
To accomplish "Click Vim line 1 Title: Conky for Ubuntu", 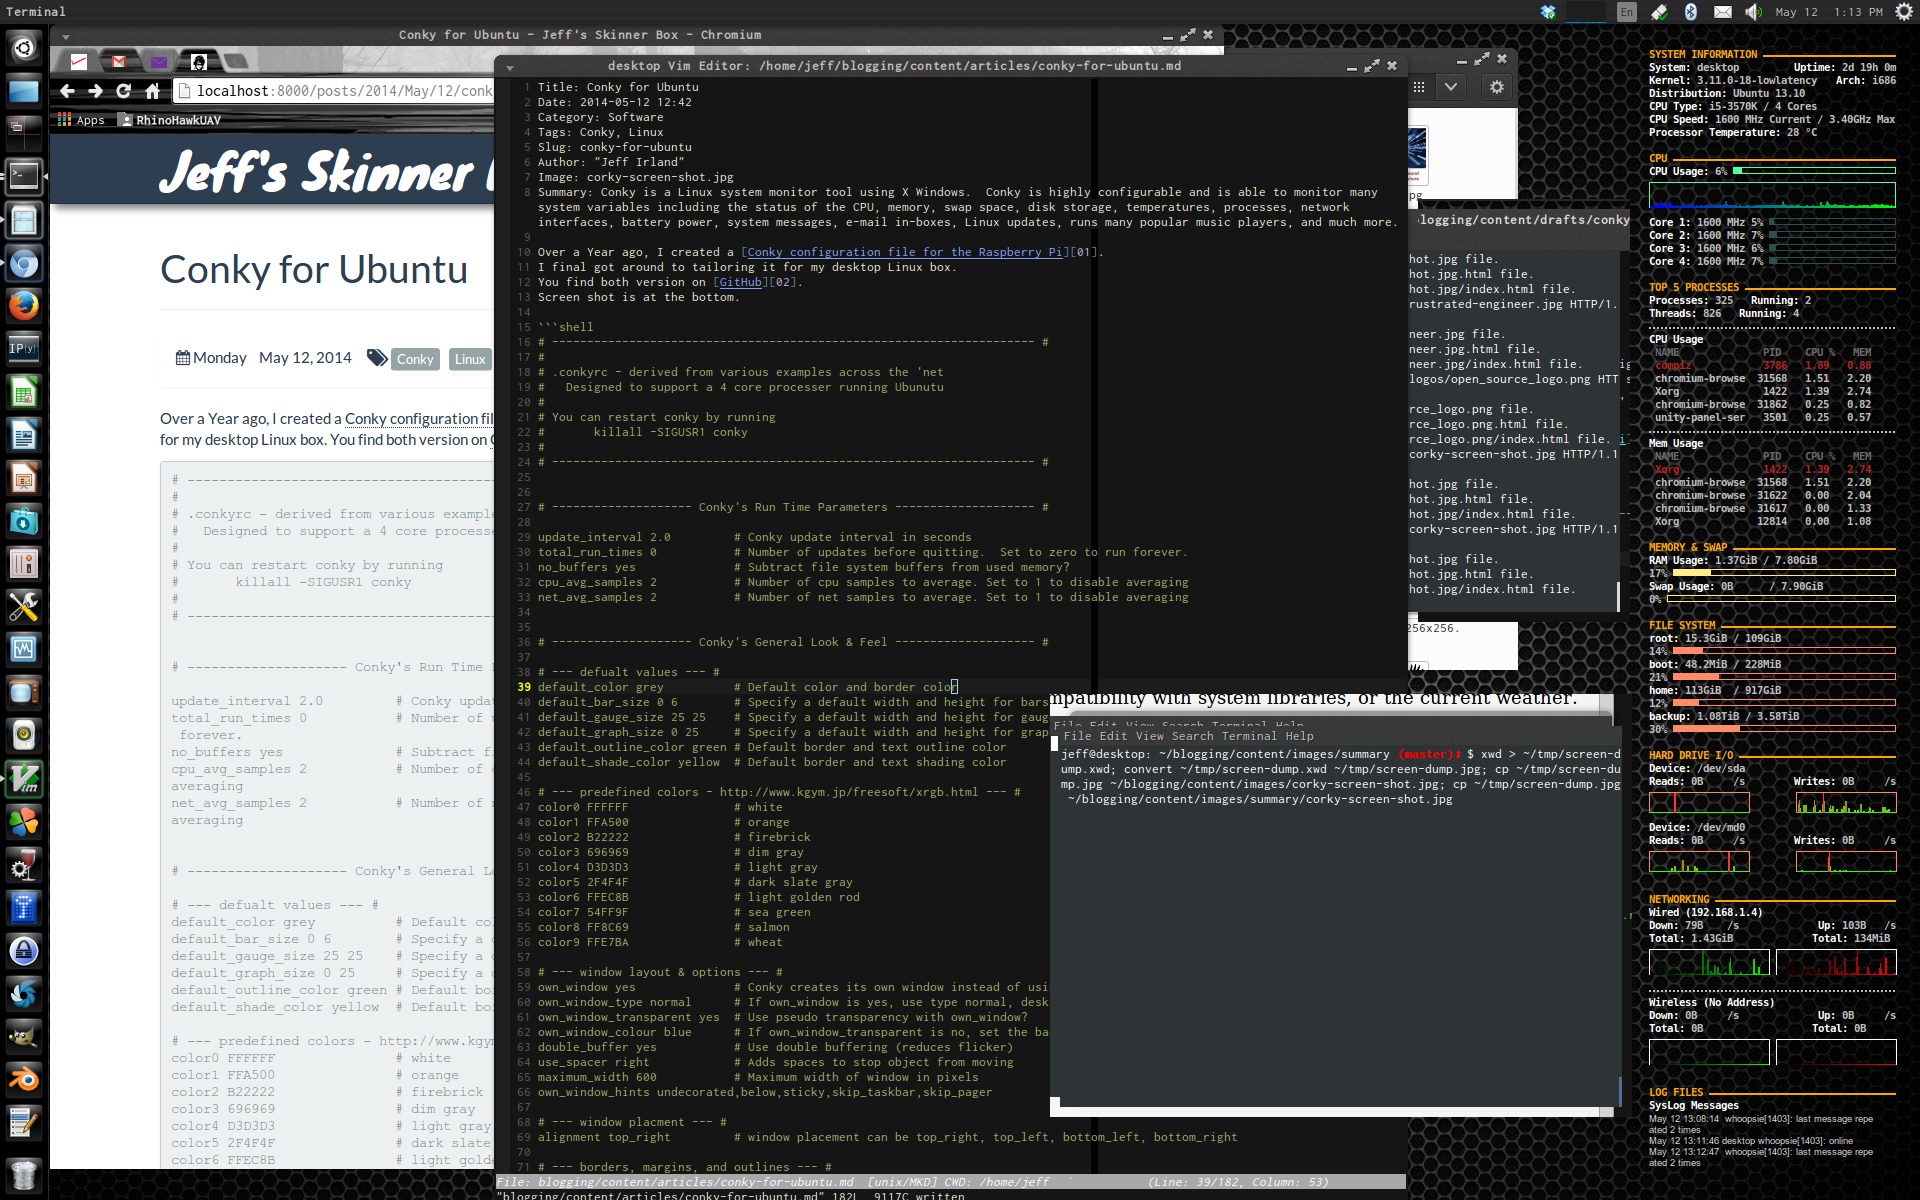I will coord(618,87).
